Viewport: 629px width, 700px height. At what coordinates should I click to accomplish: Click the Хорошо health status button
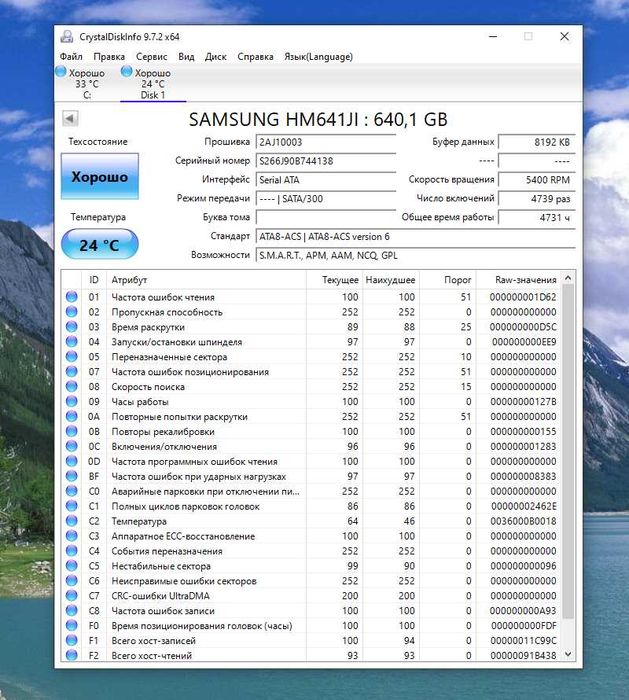click(x=100, y=177)
